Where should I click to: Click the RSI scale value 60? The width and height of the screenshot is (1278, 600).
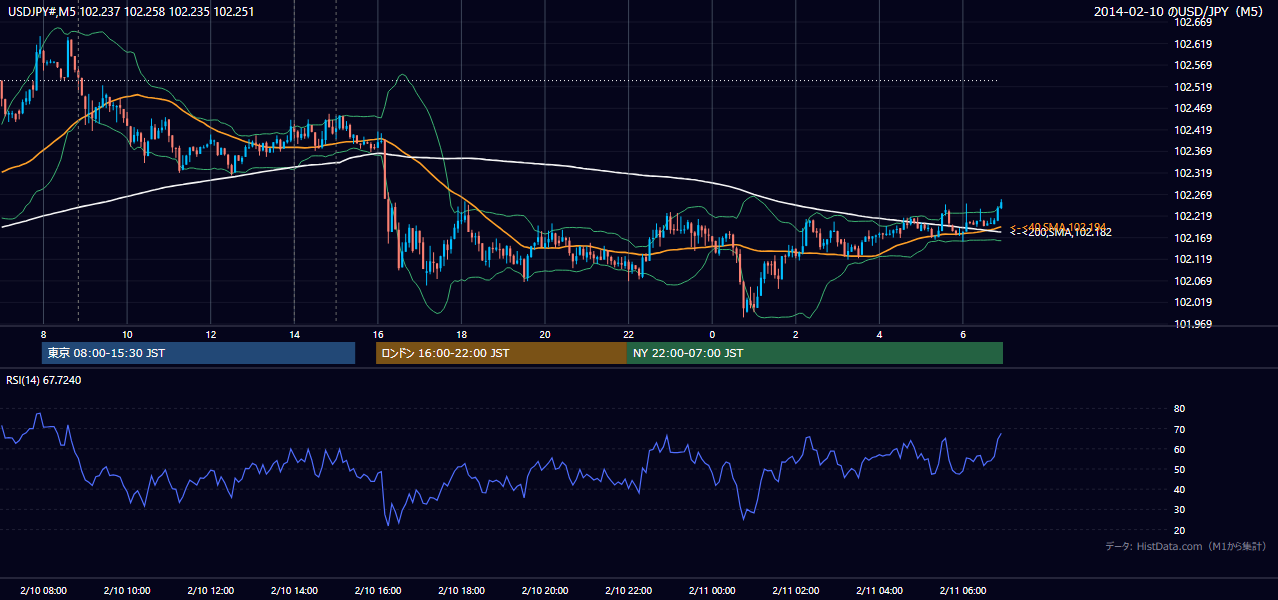click(x=1179, y=449)
